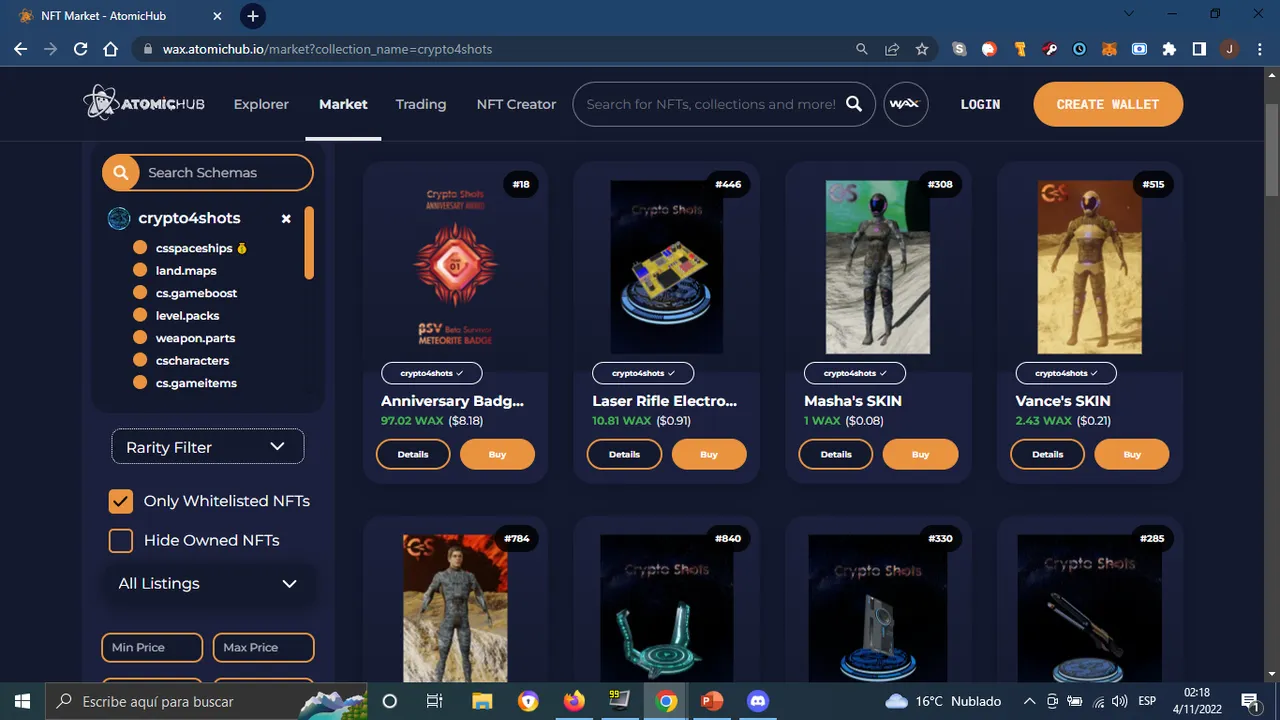
Task: Open the All Listings dropdown
Action: point(208,583)
